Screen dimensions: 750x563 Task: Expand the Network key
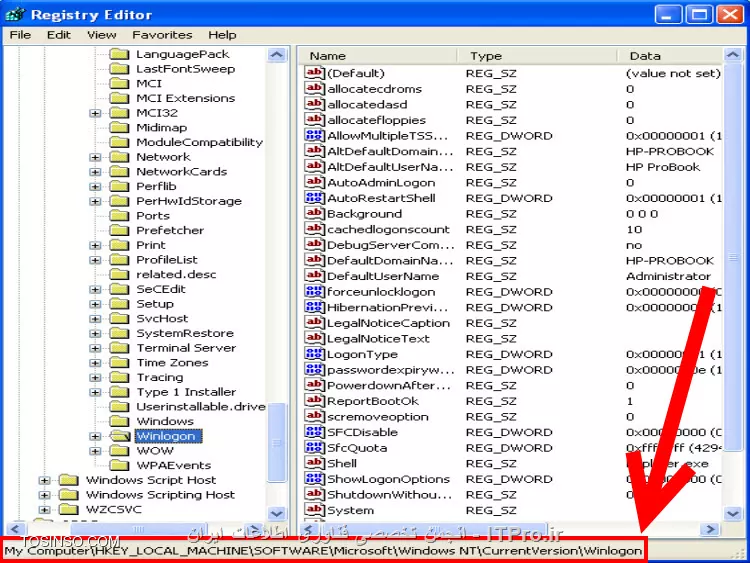click(x=95, y=157)
